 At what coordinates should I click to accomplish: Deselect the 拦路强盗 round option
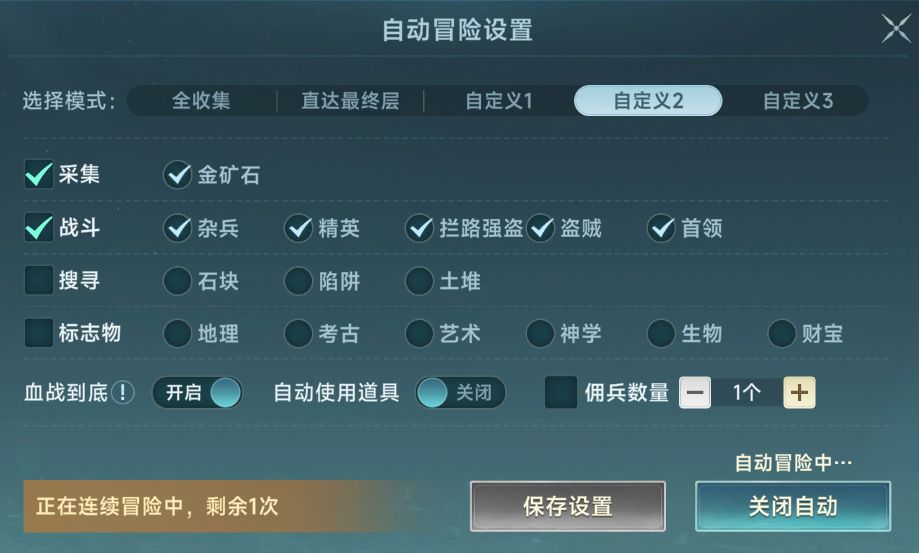419,229
